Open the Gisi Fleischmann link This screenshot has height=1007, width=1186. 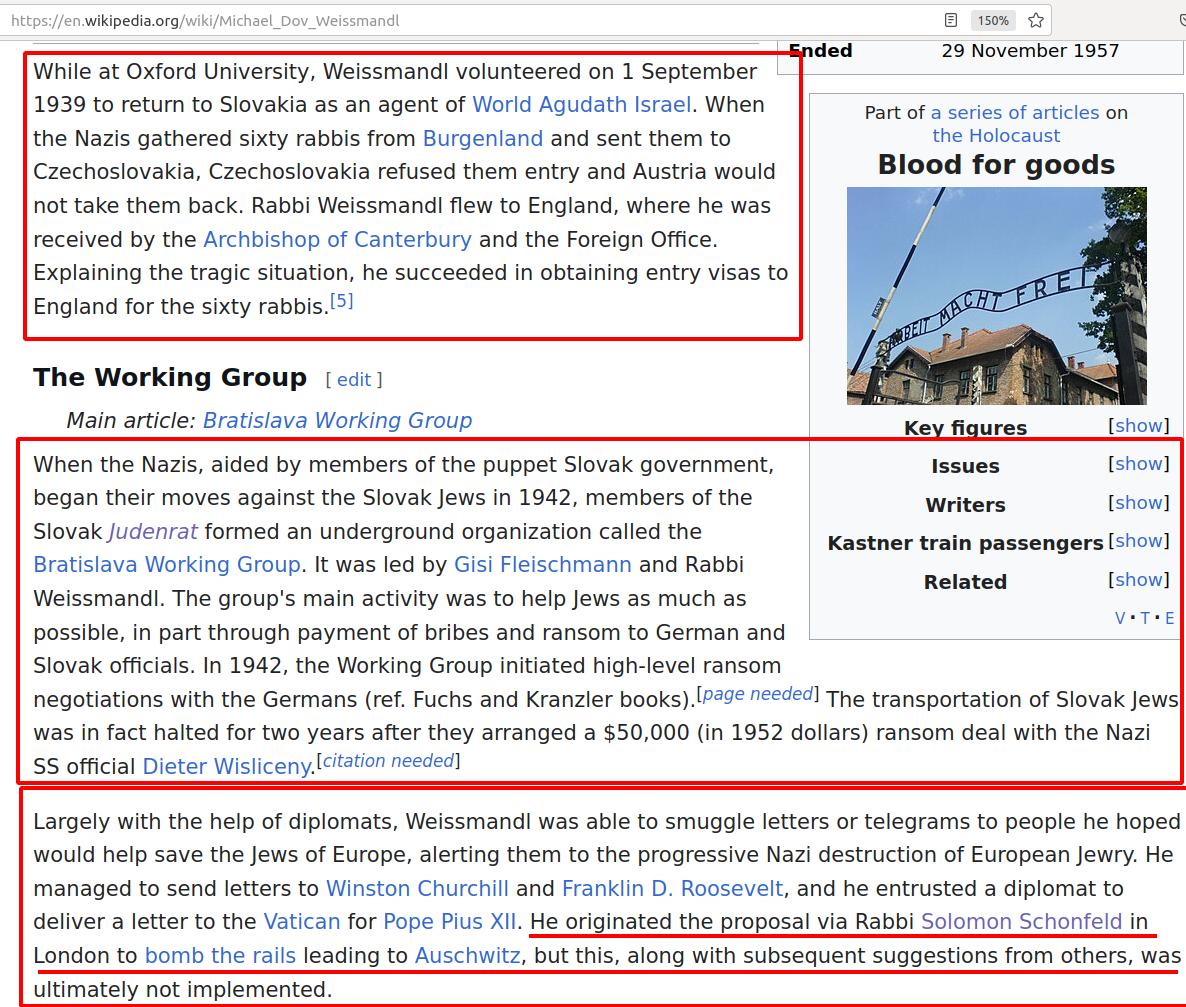(x=542, y=565)
